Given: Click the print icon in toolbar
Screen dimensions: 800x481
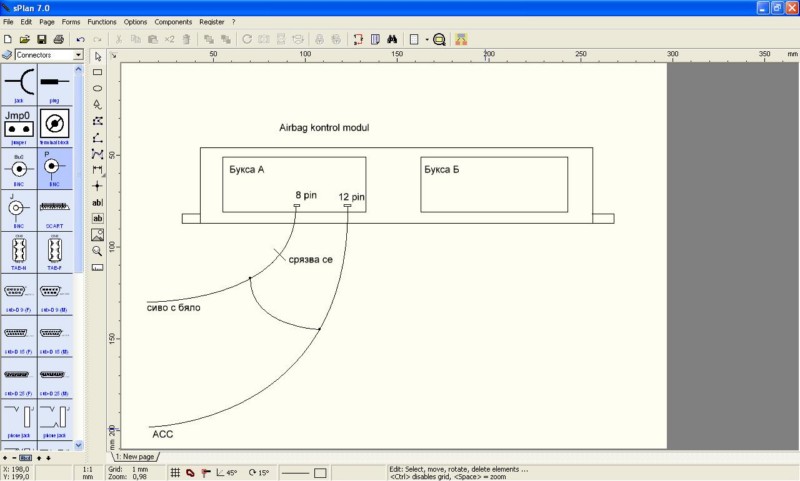Looking at the screenshot, I should 59,39.
